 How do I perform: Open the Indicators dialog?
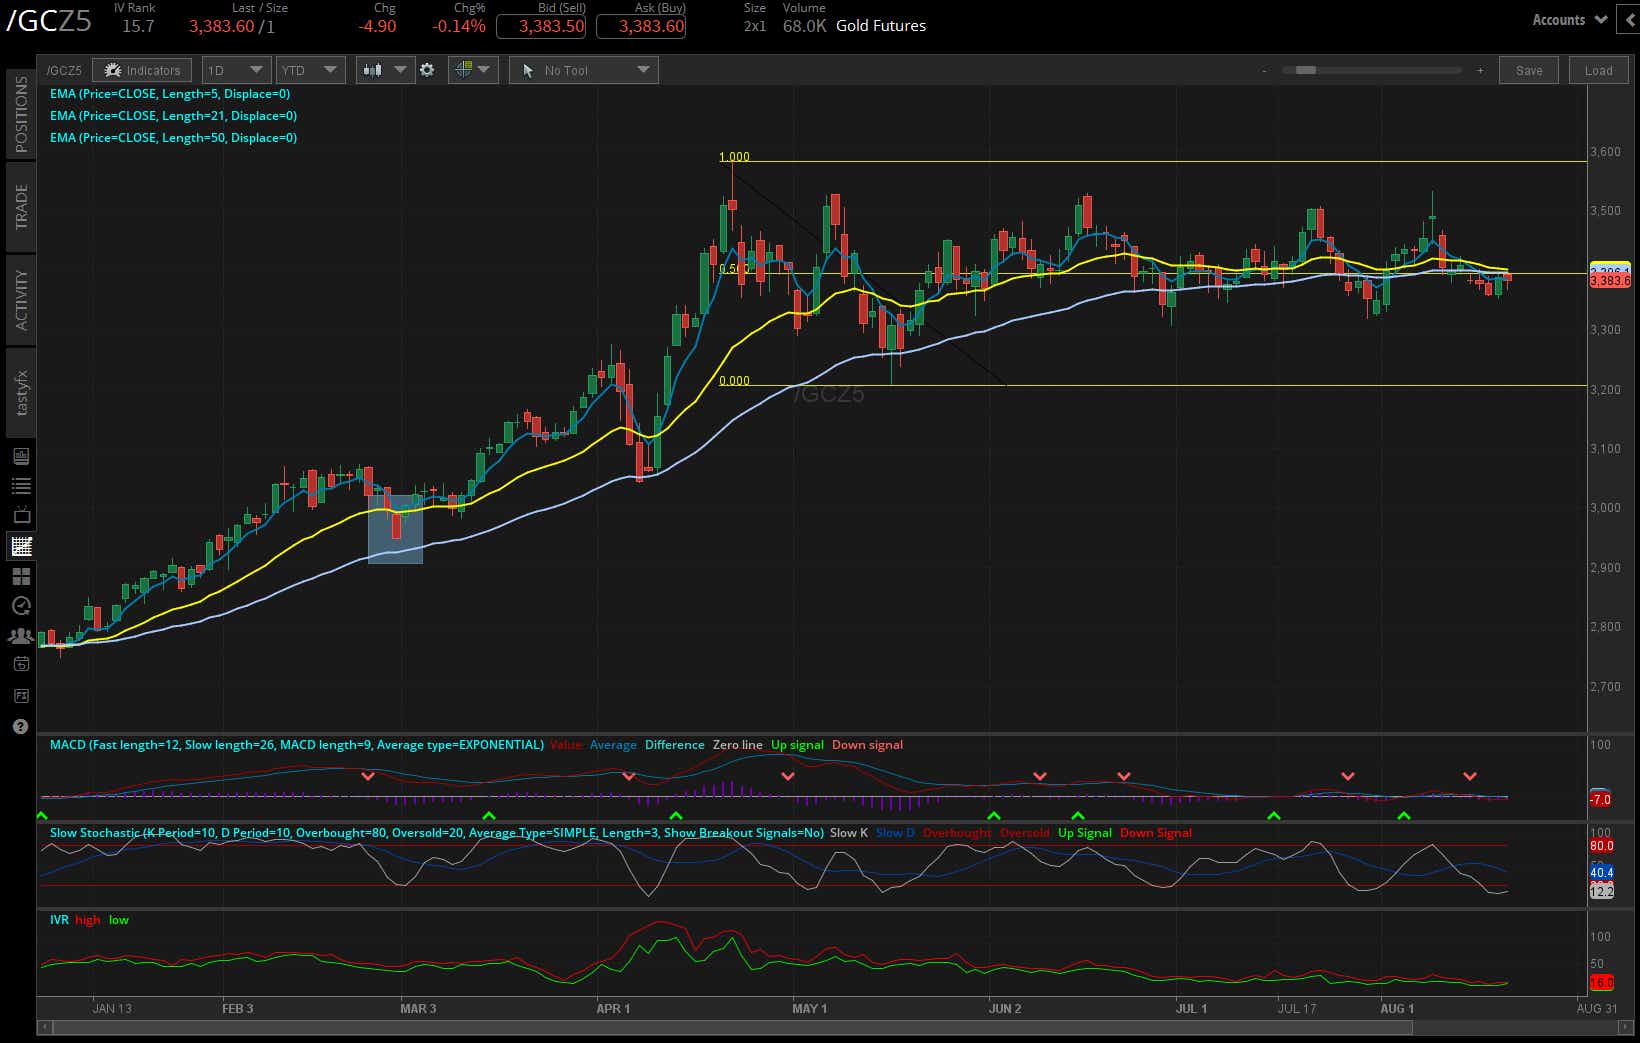(141, 70)
